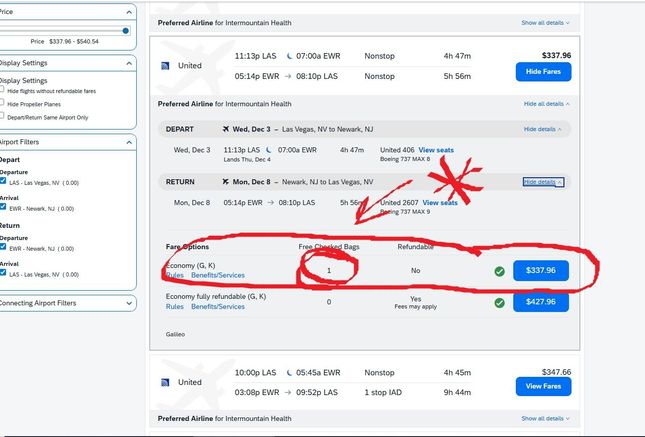The image size is (645, 437).
Task: Click Show all details on top flight card
Action: pos(545,23)
